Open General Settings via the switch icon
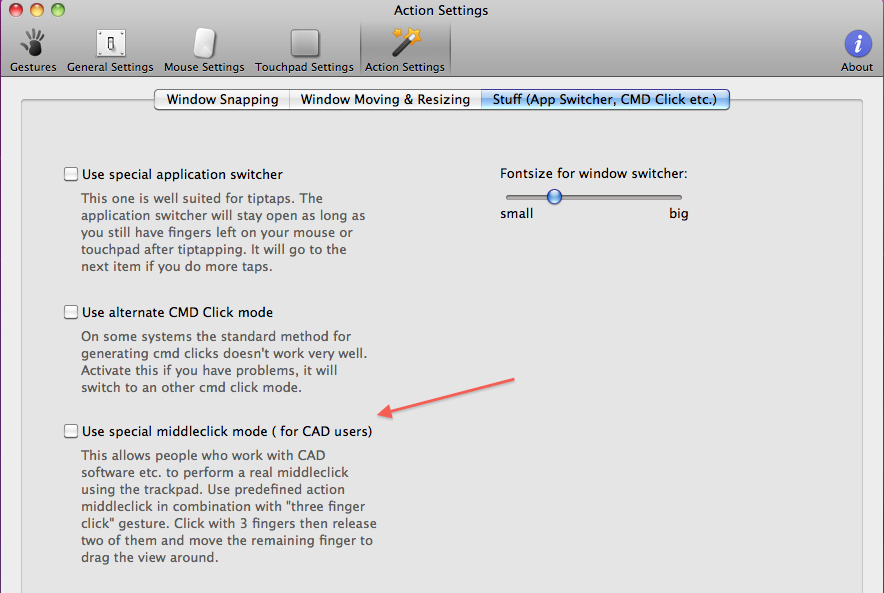Viewport: 884px width, 593px height. (x=110, y=44)
